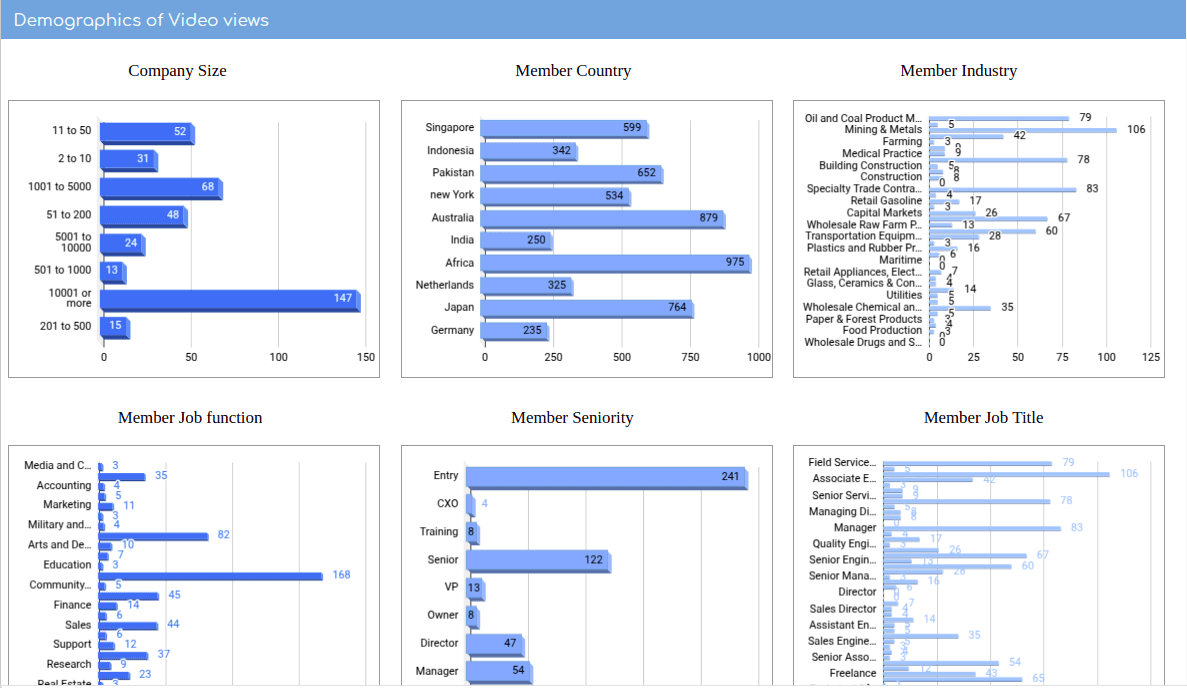Image resolution: width=1187 pixels, height=688 pixels.
Task: Click the 'Sales Director' label in Member Job Title
Action: pyautogui.click(x=843, y=609)
